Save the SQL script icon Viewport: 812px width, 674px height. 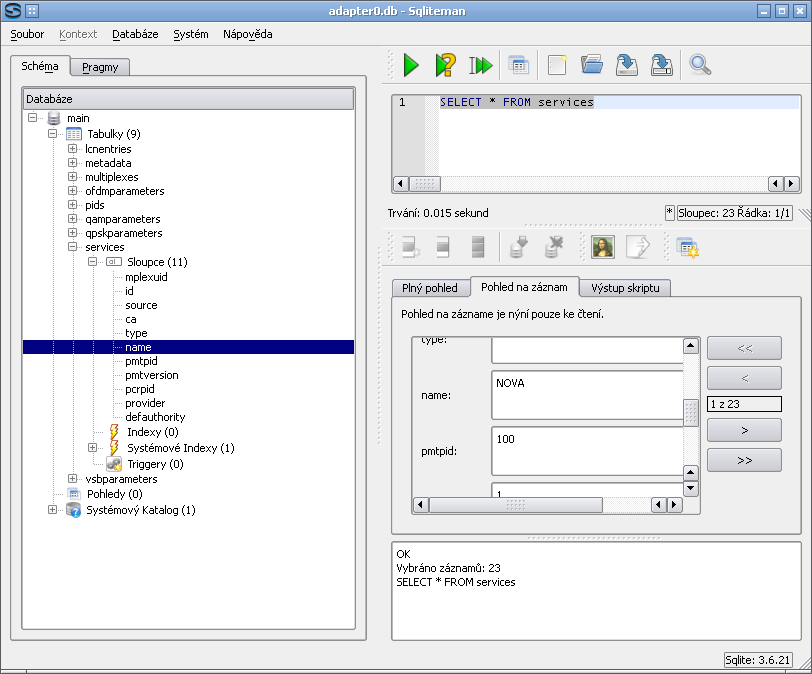click(627, 65)
